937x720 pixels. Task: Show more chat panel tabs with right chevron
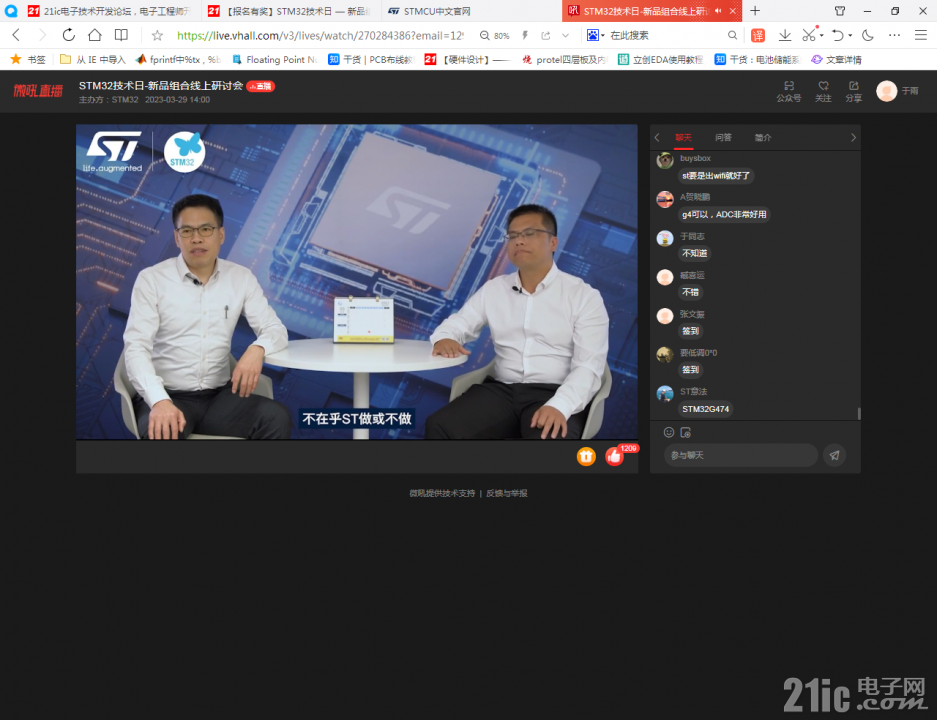853,137
